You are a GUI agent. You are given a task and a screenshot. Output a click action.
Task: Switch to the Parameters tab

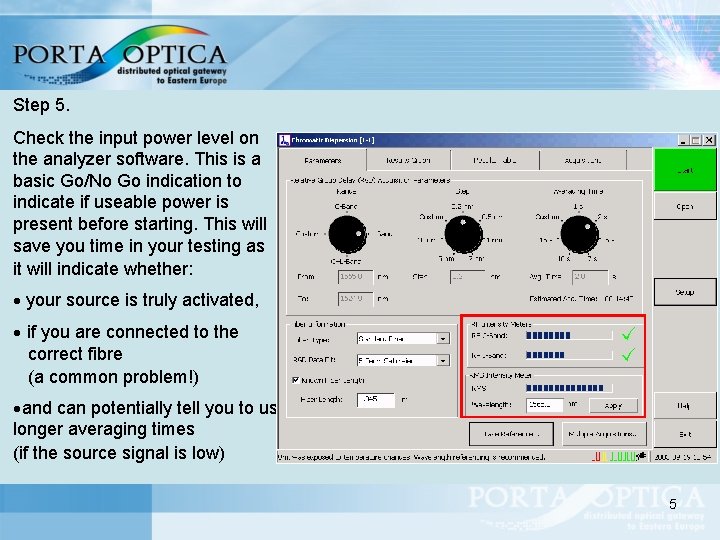click(323, 161)
